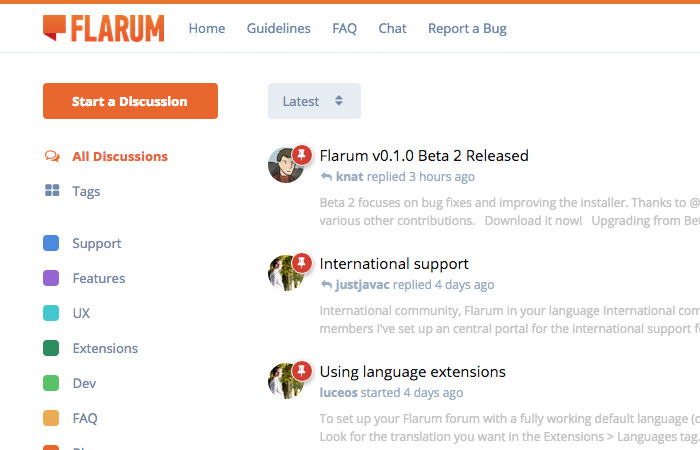The width and height of the screenshot is (700, 450).
Task: Click Report a Bug
Action: pyautogui.click(x=467, y=29)
